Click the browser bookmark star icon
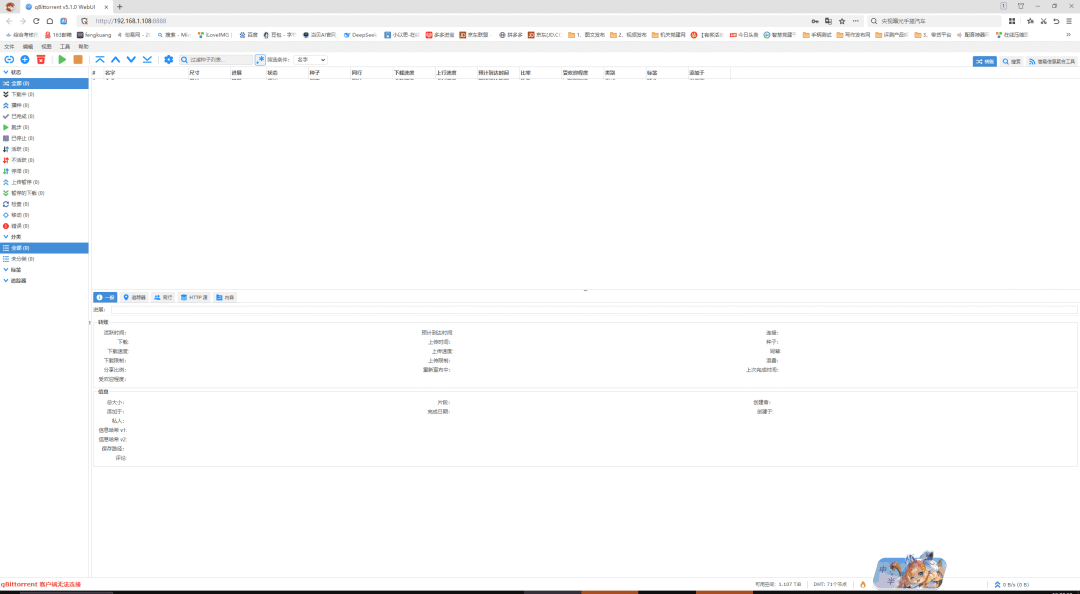Screen dimensions: 1080x594 842,21
